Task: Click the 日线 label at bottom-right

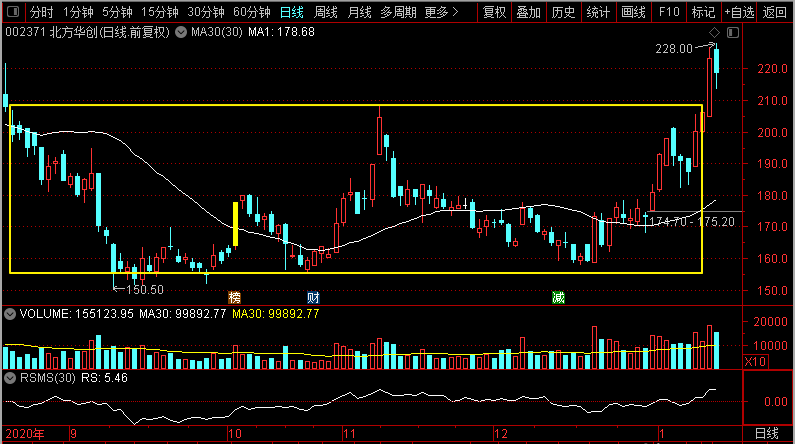Action: [766, 434]
